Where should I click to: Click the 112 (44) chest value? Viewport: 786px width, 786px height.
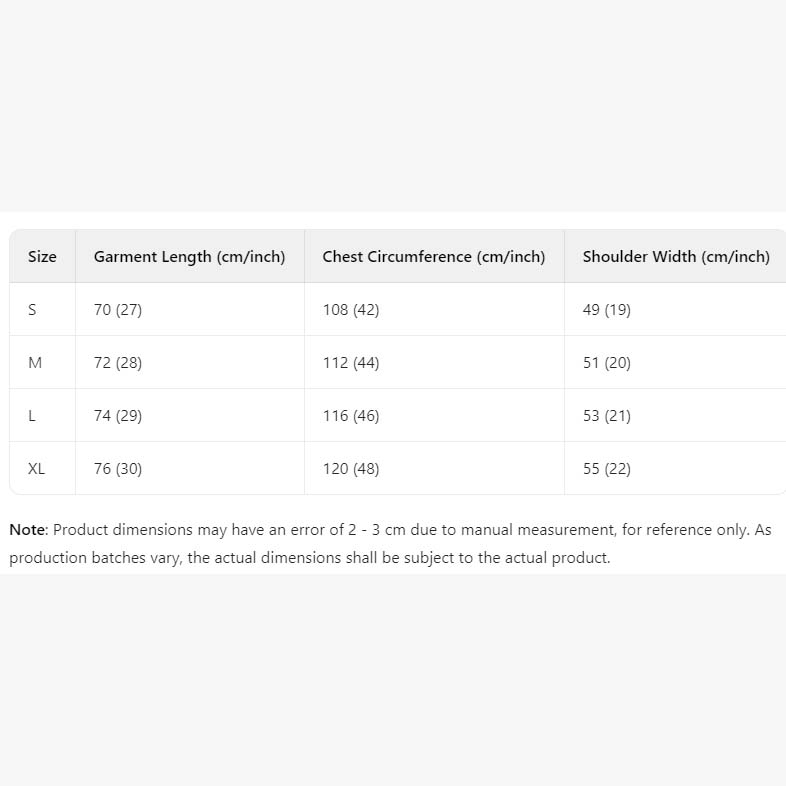pyautogui.click(x=351, y=363)
